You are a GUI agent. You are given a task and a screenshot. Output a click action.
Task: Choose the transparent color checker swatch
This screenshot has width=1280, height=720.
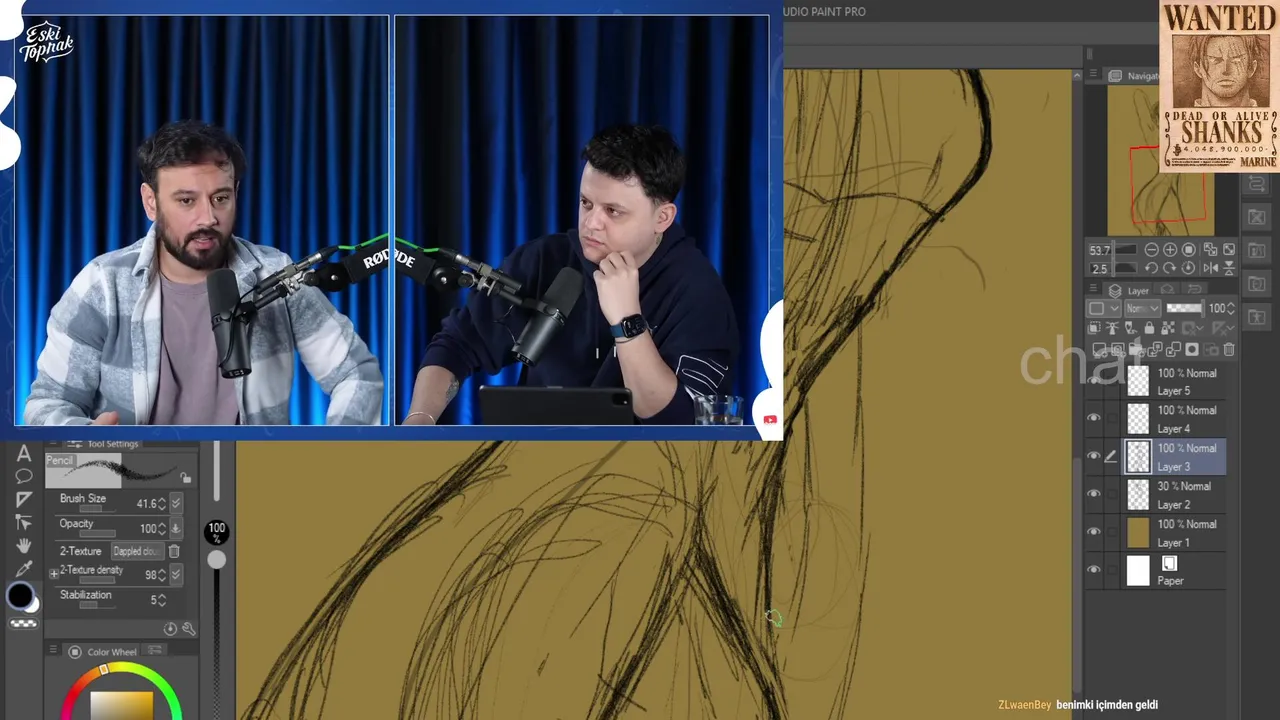pyautogui.click(x=23, y=624)
